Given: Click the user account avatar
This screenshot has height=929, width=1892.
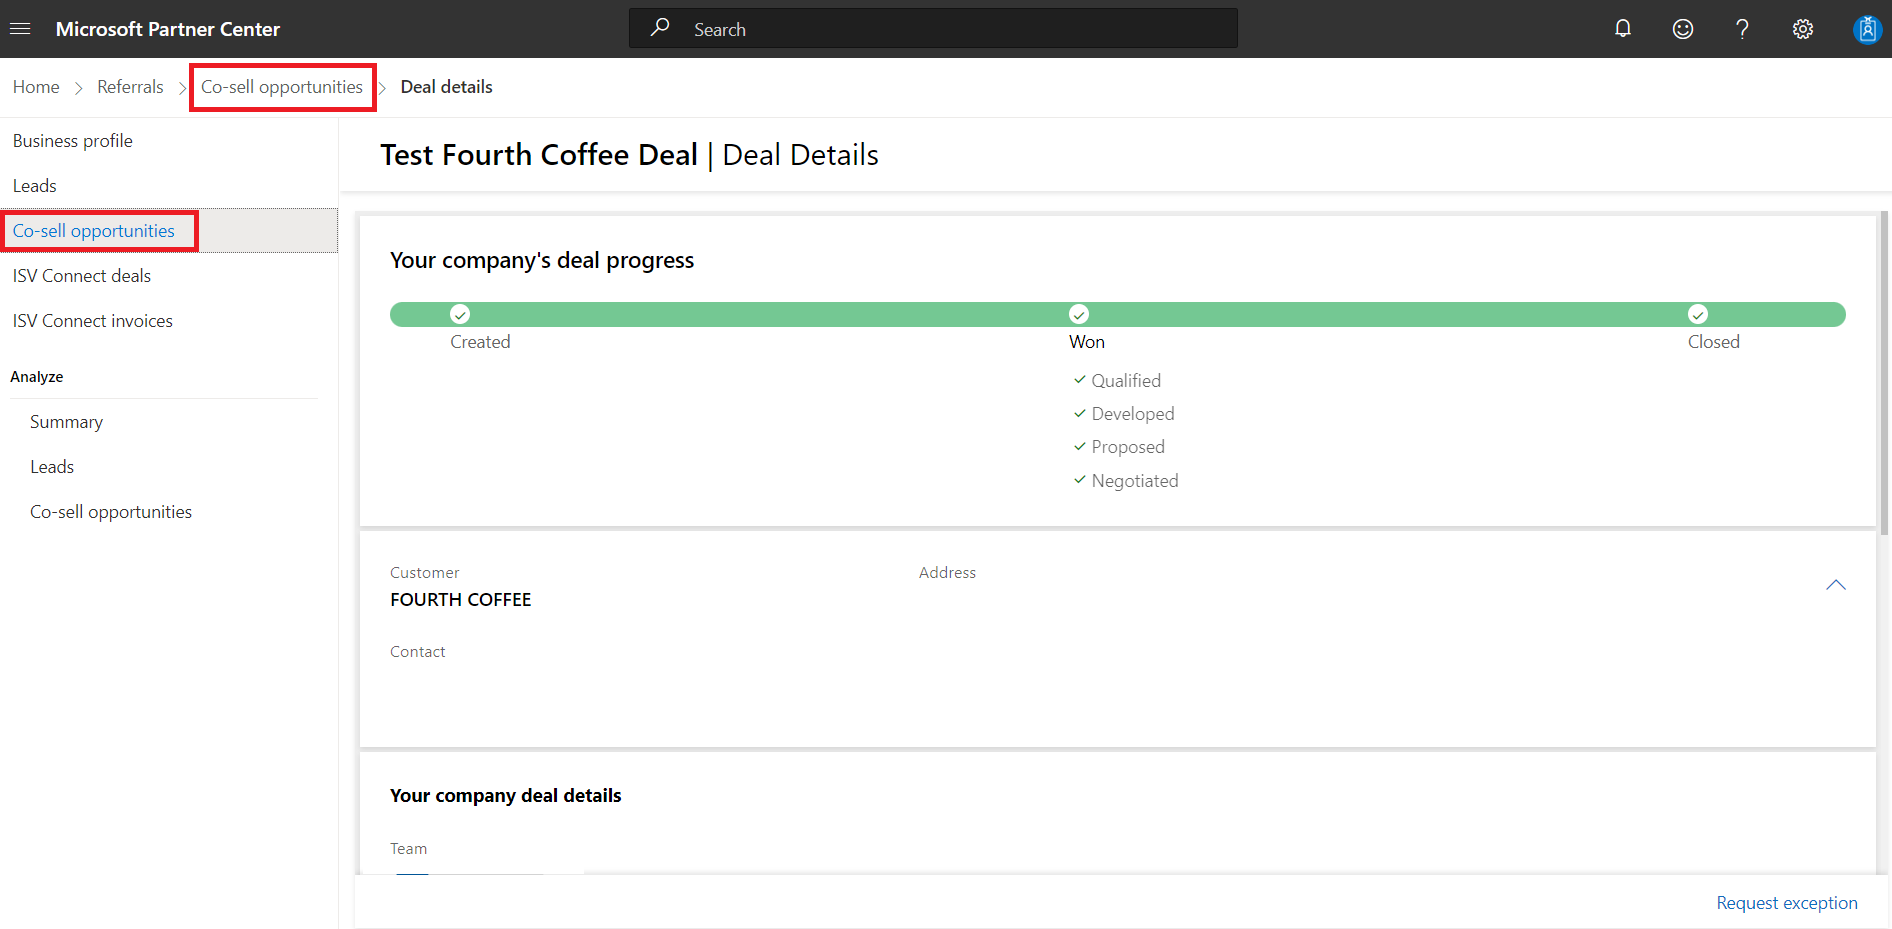Looking at the screenshot, I should (x=1866, y=29).
